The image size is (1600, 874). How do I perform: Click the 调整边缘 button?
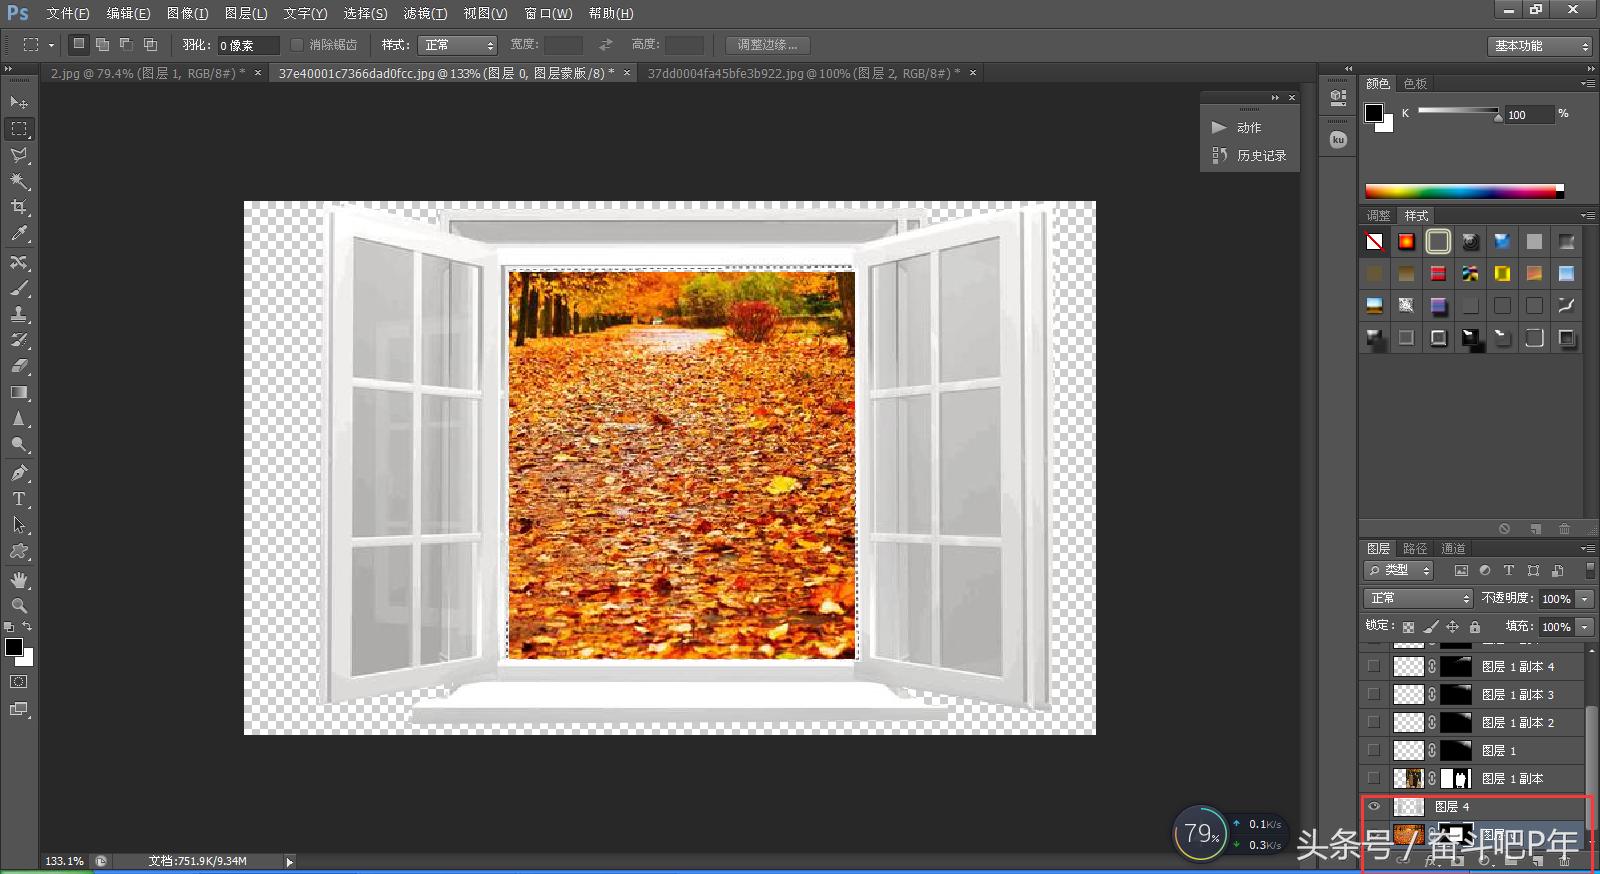pos(767,45)
